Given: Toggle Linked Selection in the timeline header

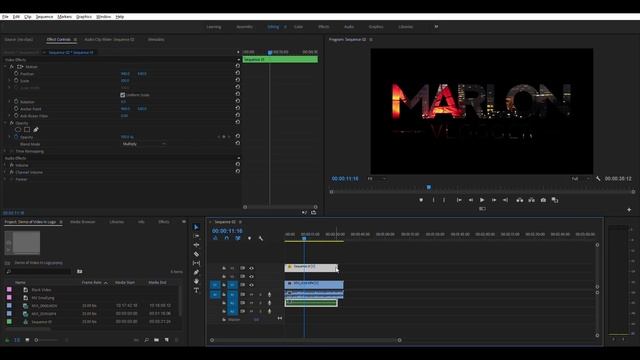Looking at the screenshot, I should [238, 238].
